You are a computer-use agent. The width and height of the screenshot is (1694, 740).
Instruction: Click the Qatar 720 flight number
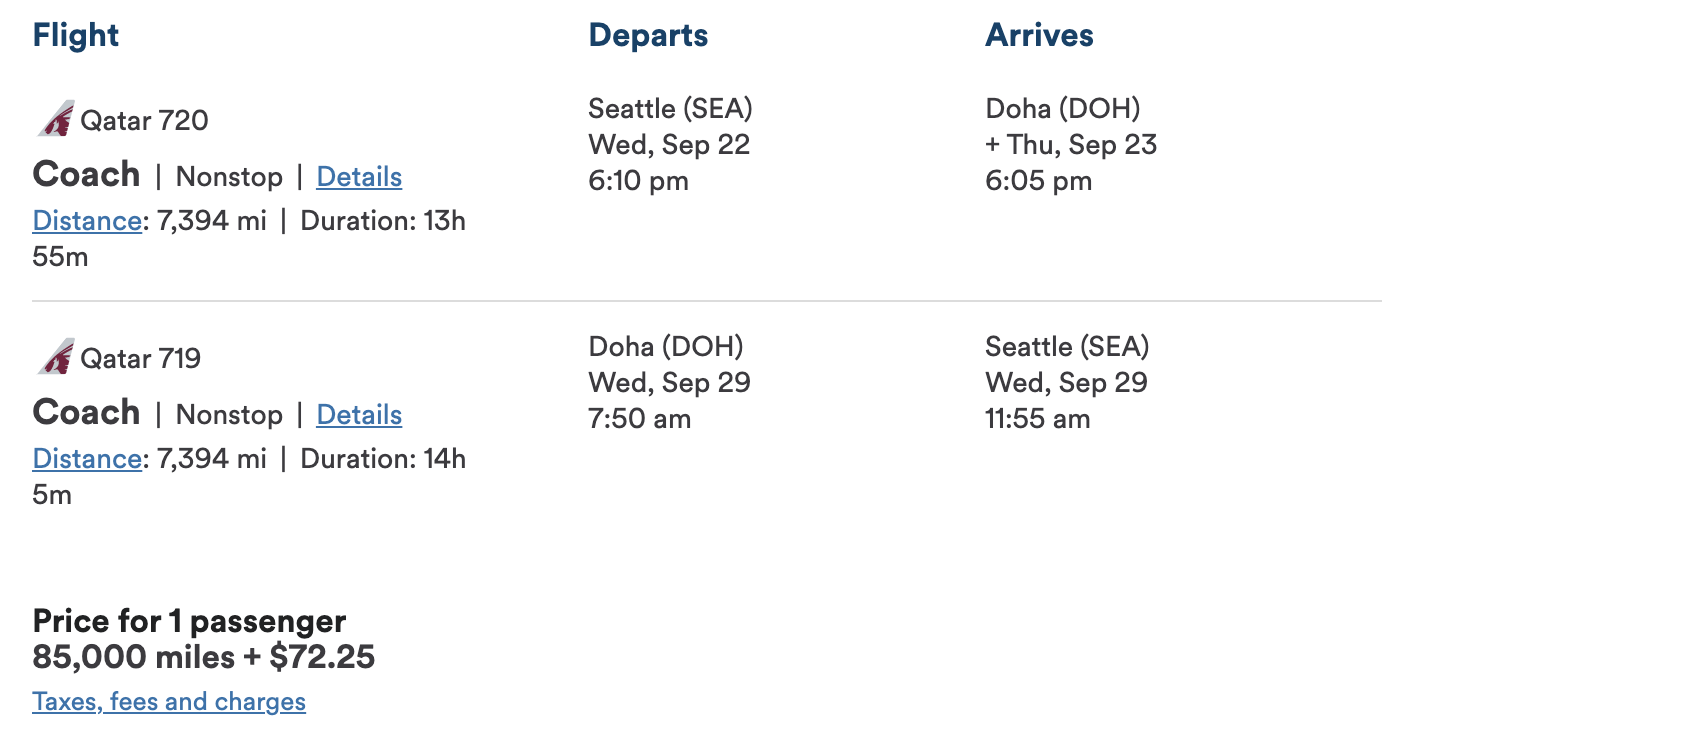pyautogui.click(x=145, y=120)
